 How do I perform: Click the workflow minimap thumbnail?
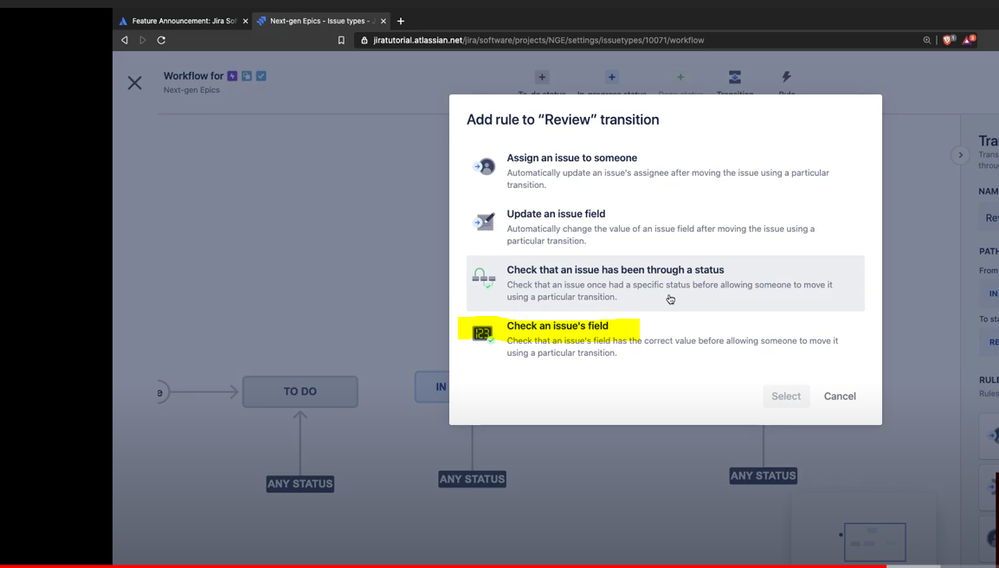[875, 542]
